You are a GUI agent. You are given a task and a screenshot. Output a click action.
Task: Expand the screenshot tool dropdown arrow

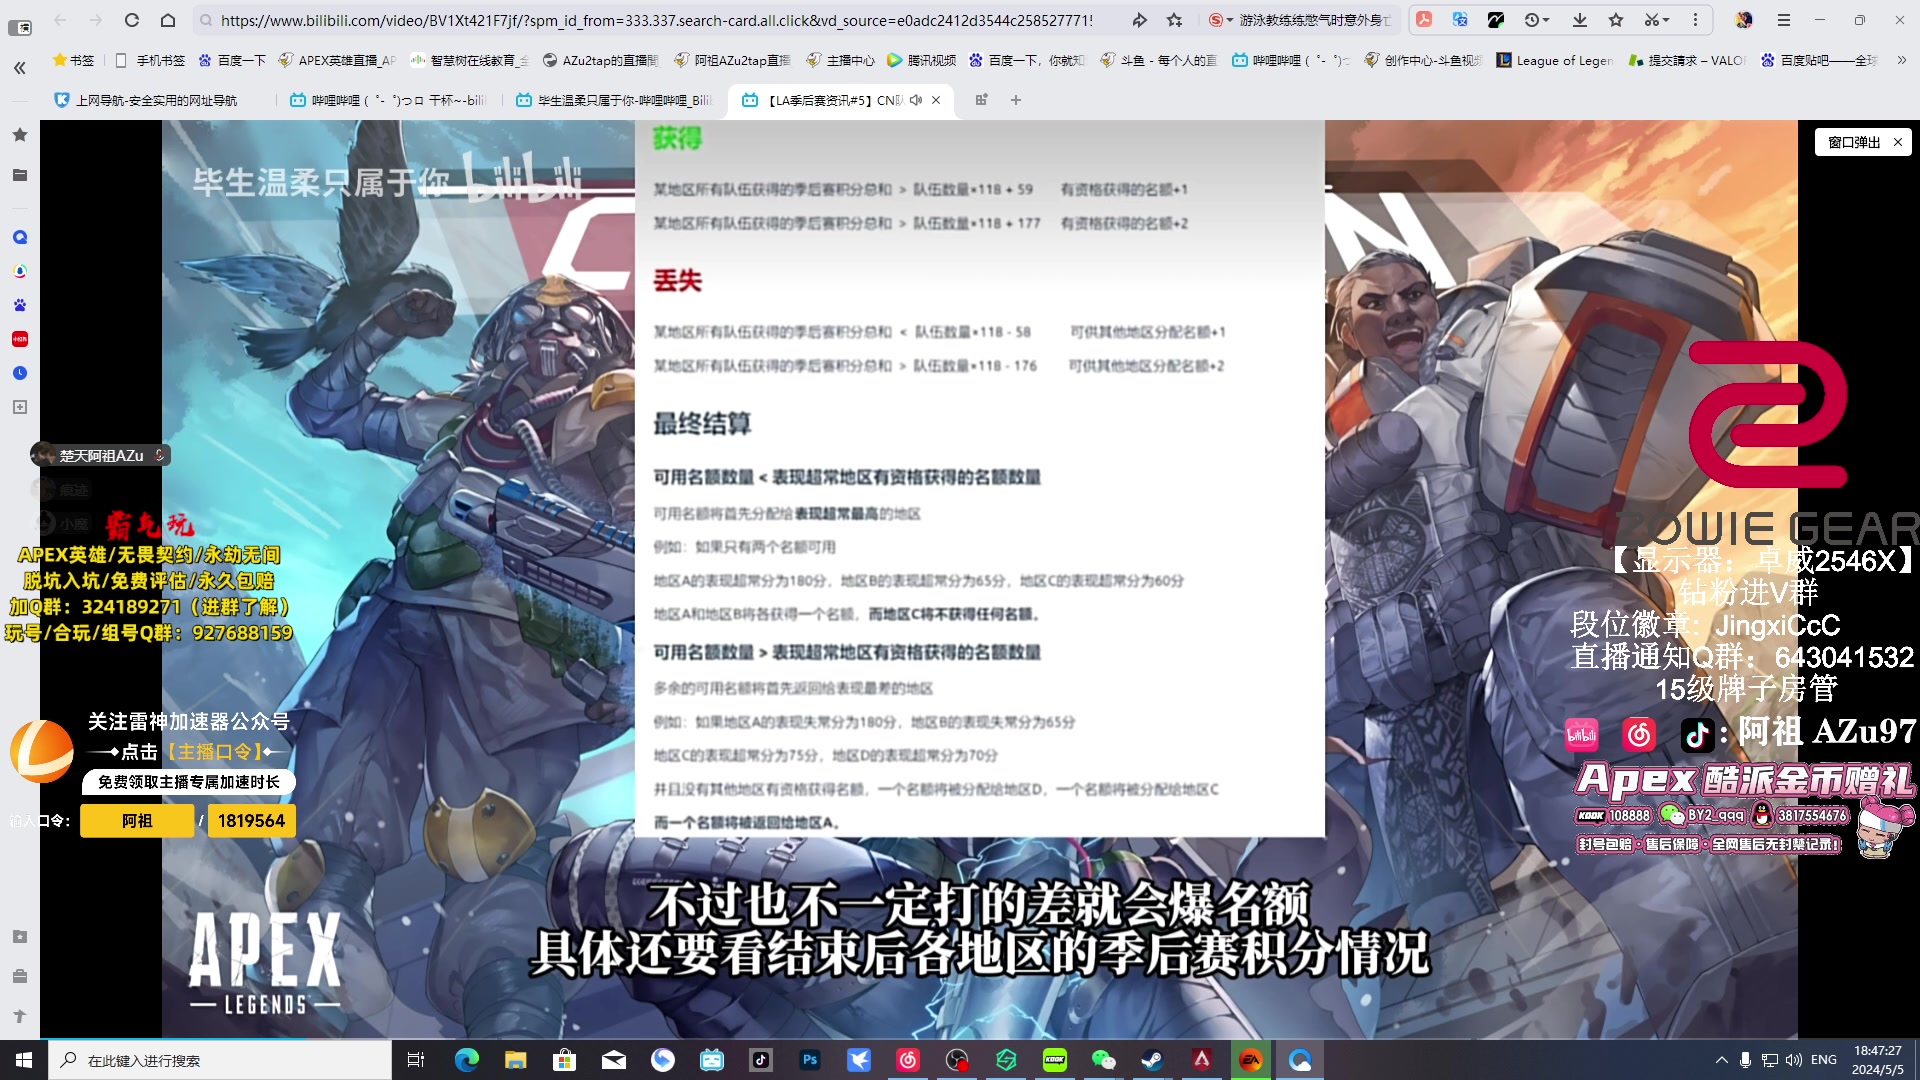[x=1666, y=20]
